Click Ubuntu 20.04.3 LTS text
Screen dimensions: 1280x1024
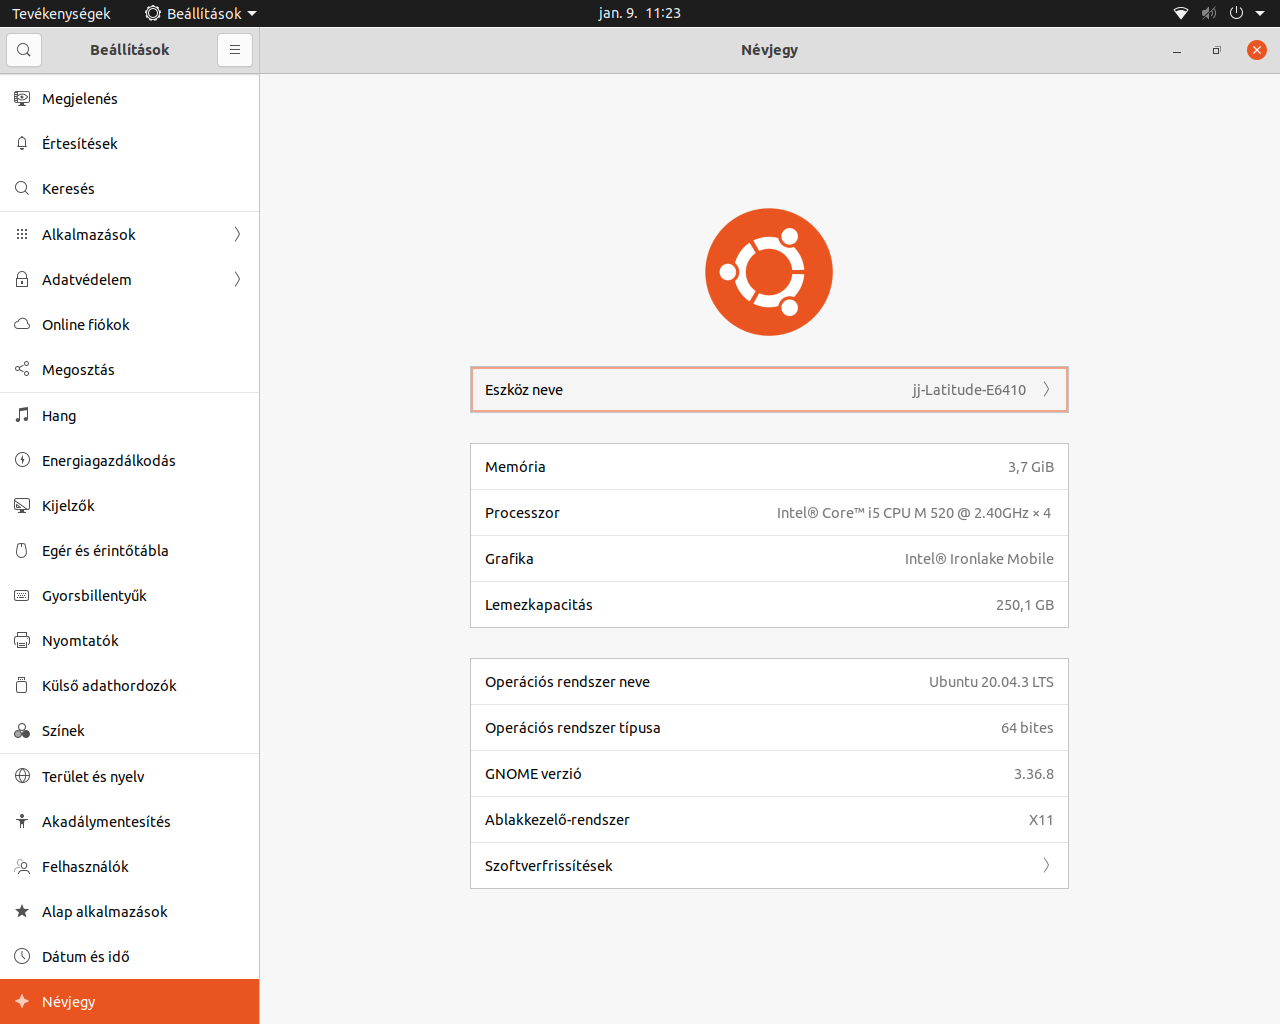[991, 682]
